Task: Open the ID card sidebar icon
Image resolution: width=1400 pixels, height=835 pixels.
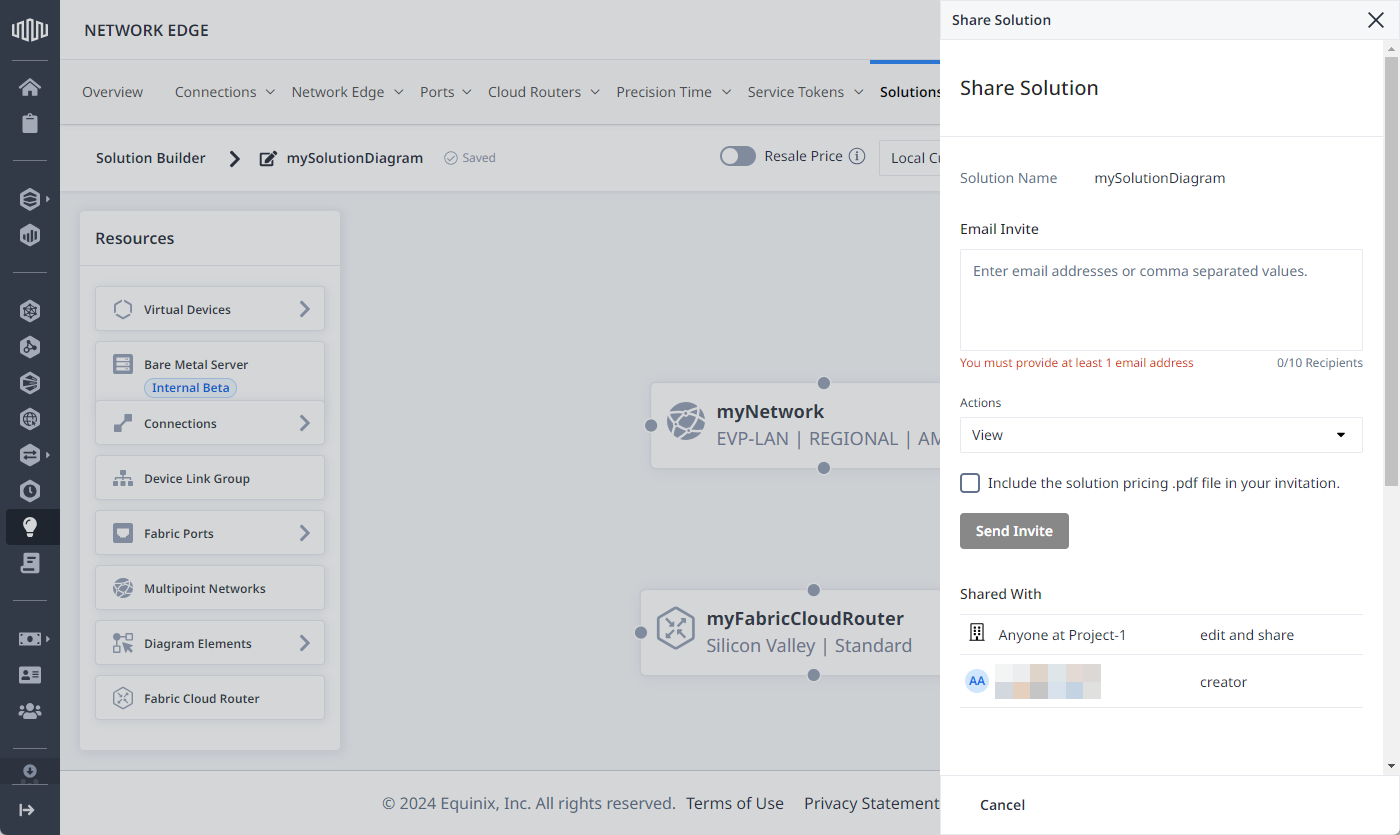Action: [x=29, y=675]
